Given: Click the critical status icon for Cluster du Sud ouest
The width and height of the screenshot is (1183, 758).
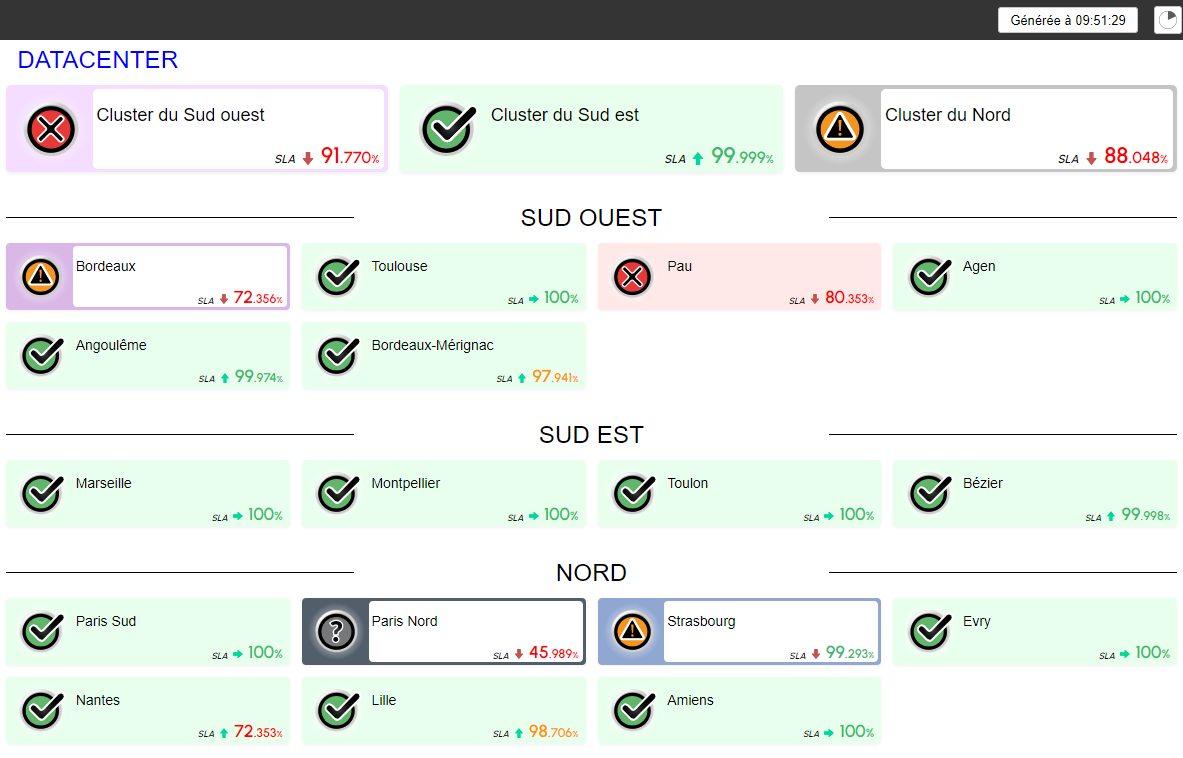Looking at the screenshot, I should click(x=50, y=129).
